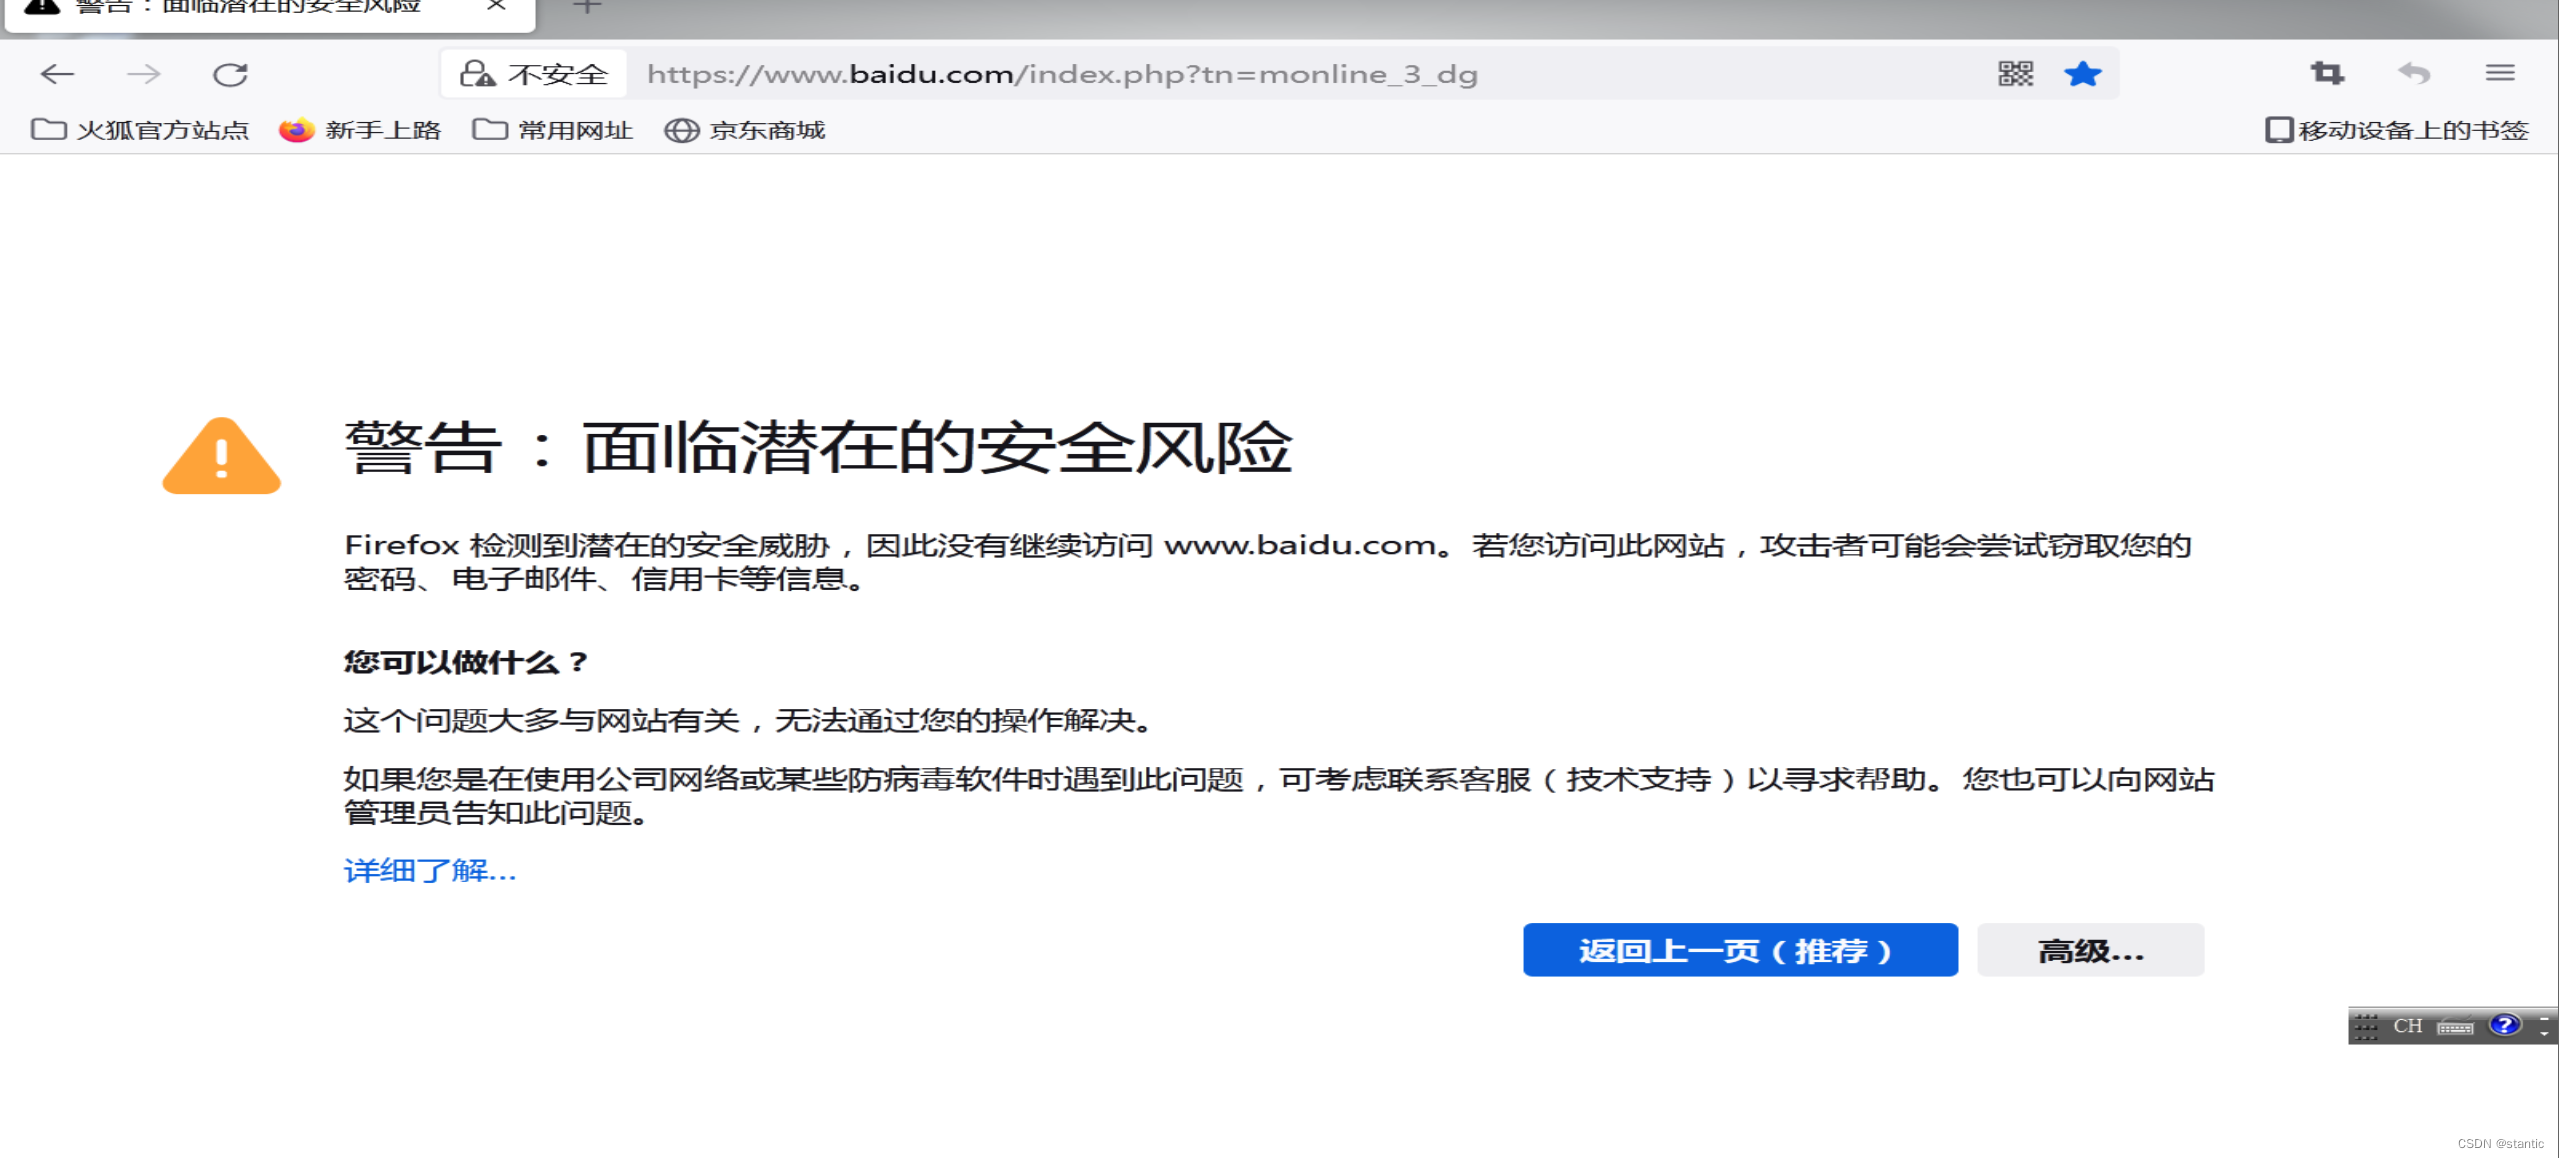Click the text 您可以做什么？
The width and height of the screenshot is (2559, 1158).
coord(468,662)
